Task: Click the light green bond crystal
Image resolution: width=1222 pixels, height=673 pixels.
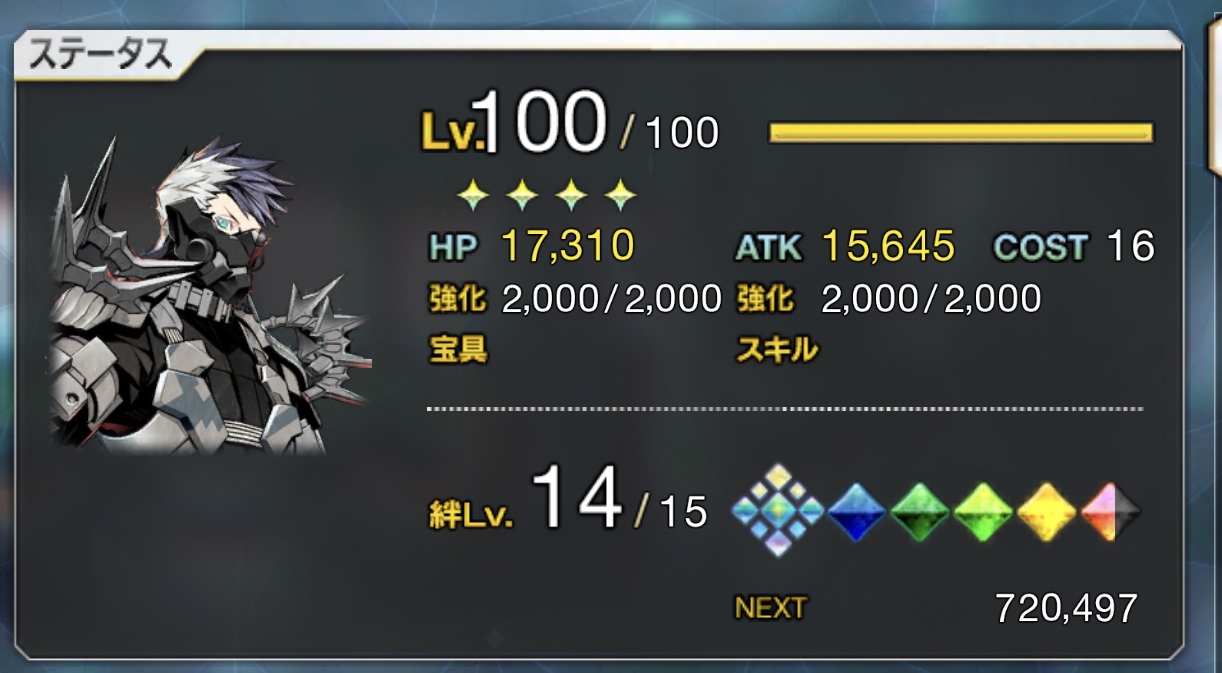Action: (984, 511)
